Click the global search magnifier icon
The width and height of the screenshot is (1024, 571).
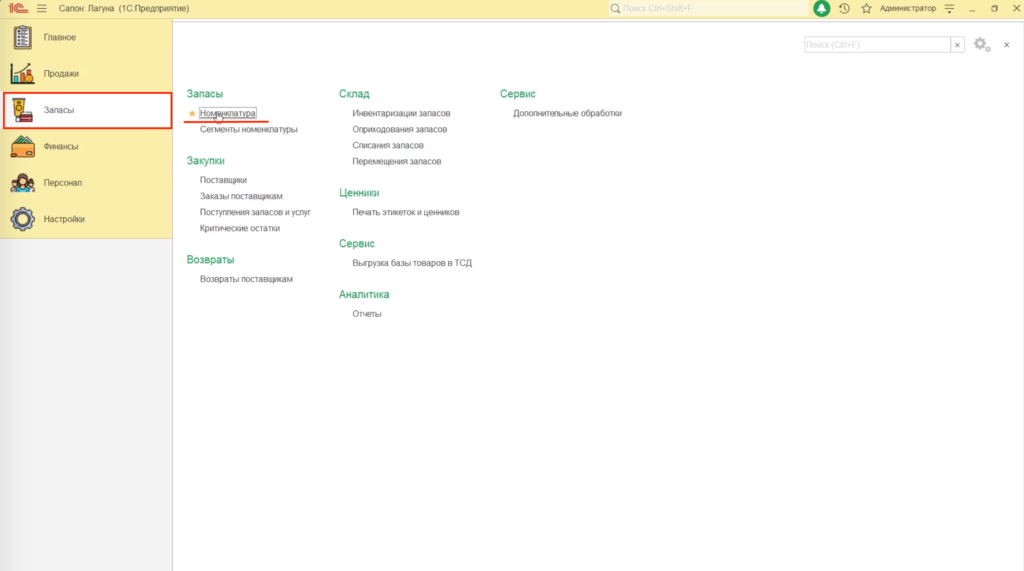click(615, 8)
